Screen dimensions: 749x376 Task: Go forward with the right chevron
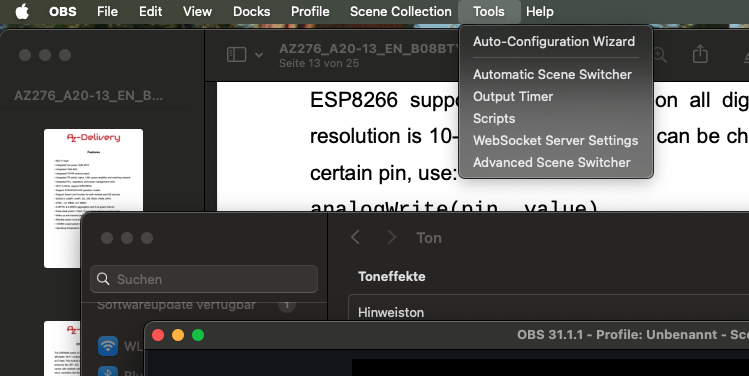coord(392,237)
